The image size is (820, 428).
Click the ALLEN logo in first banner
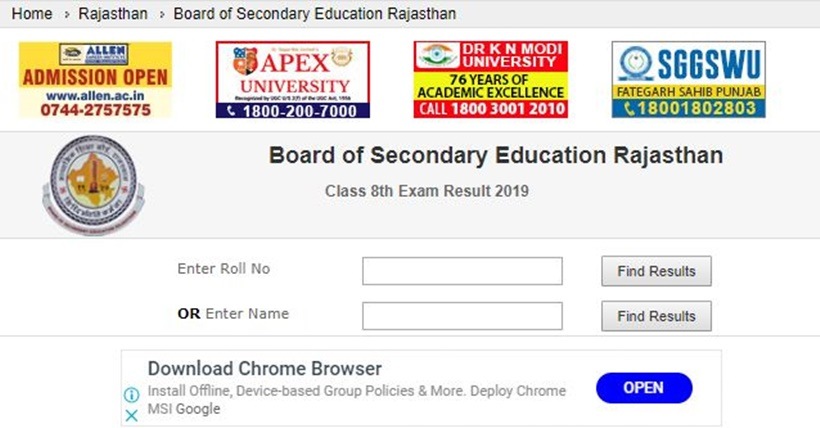(x=94, y=54)
